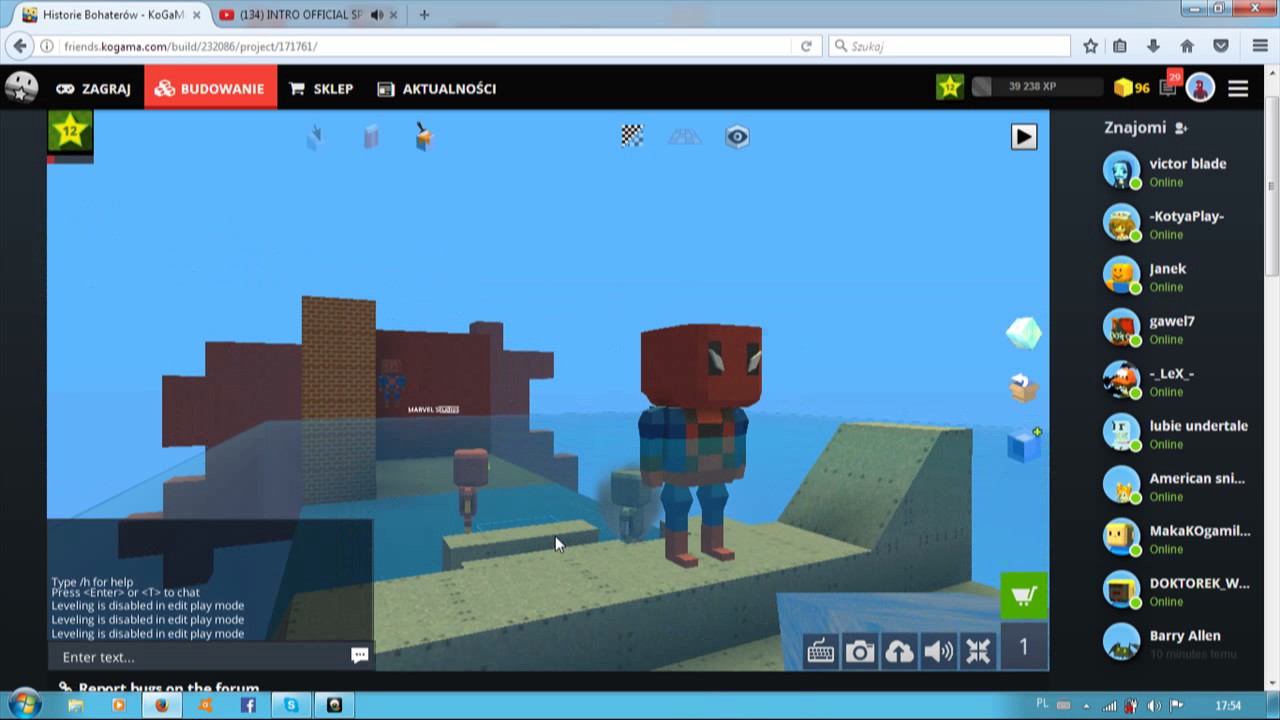This screenshot has width=1280, height=720.
Task: Click MakaKOgamil... friend avatar
Action: pyautogui.click(x=1121, y=539)
